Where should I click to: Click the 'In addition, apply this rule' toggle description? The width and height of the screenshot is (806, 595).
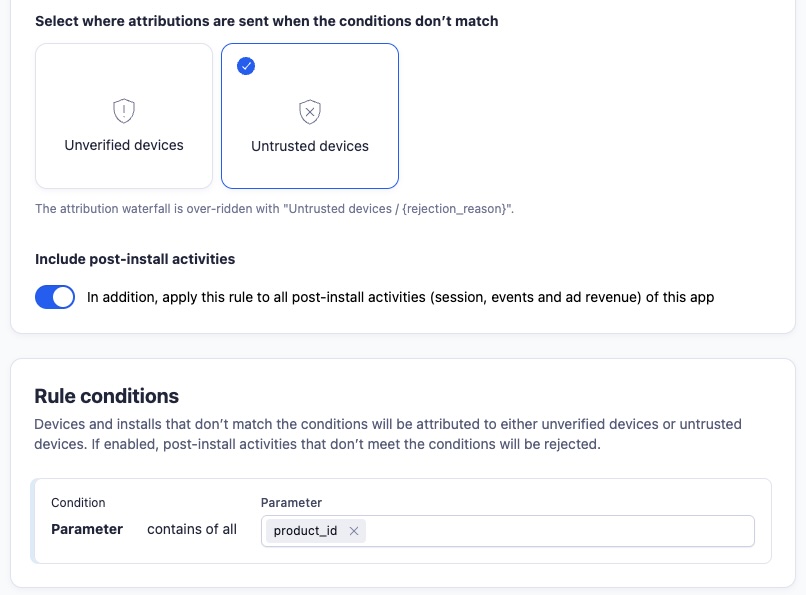point(400,297)
